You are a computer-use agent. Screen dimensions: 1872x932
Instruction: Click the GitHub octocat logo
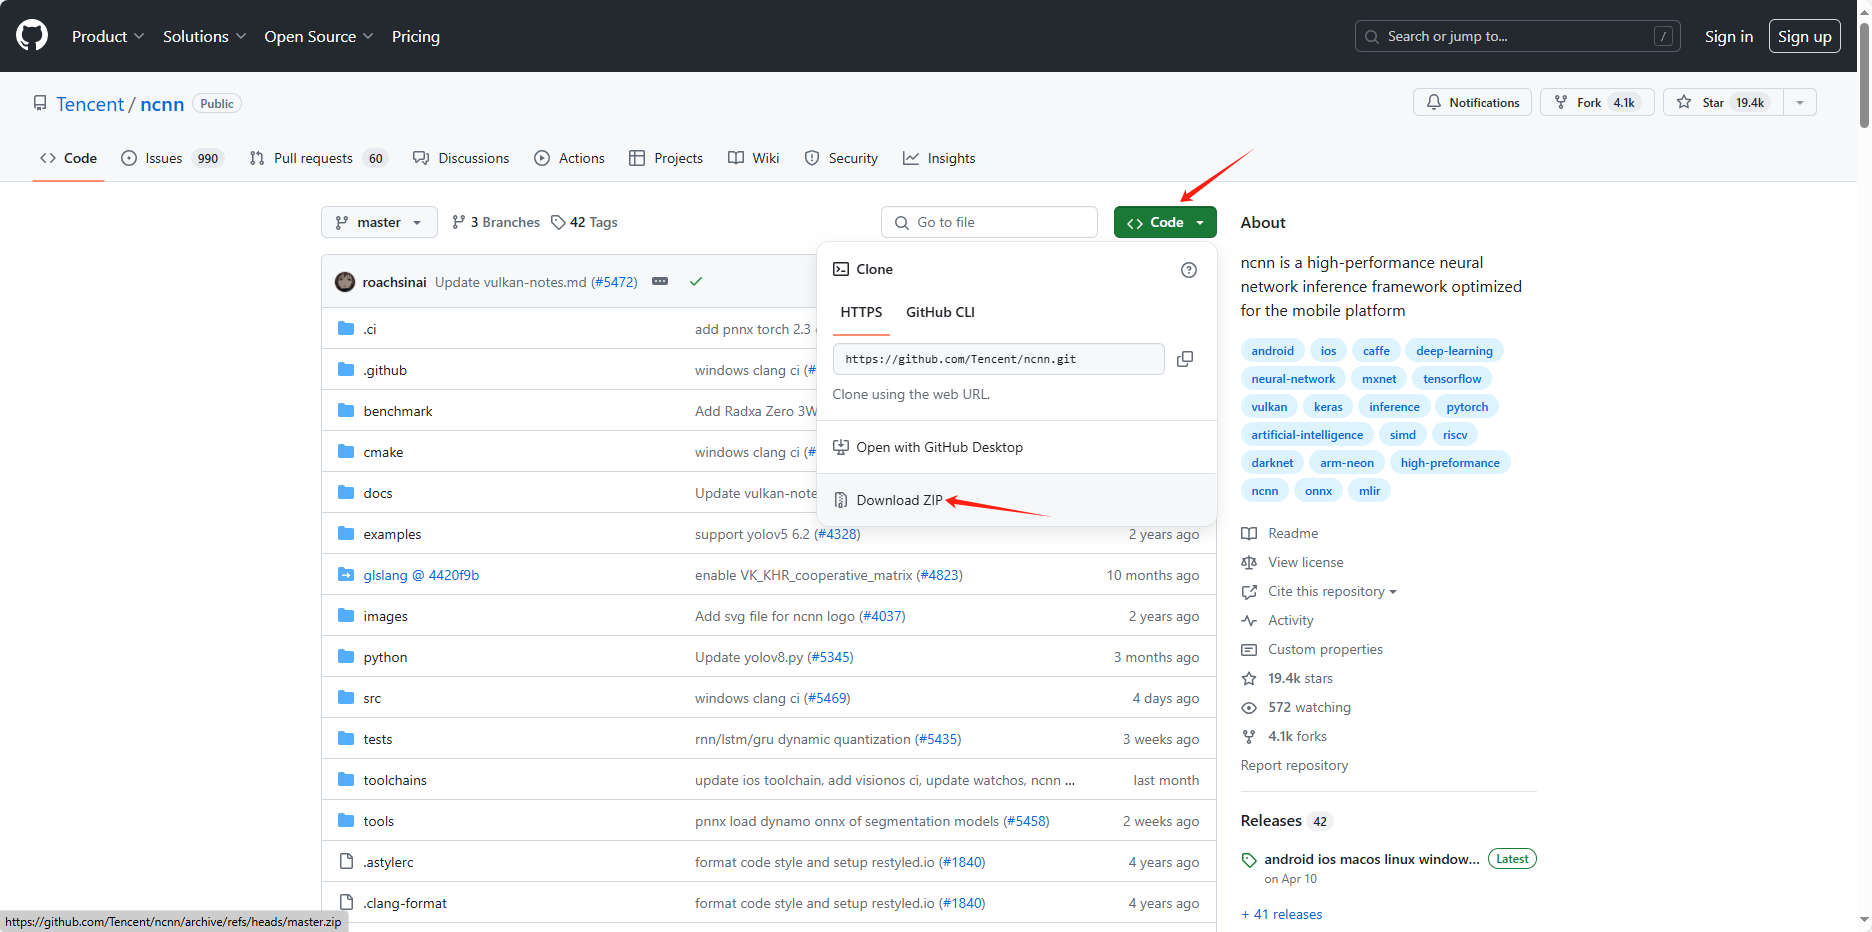coord(32,36)
